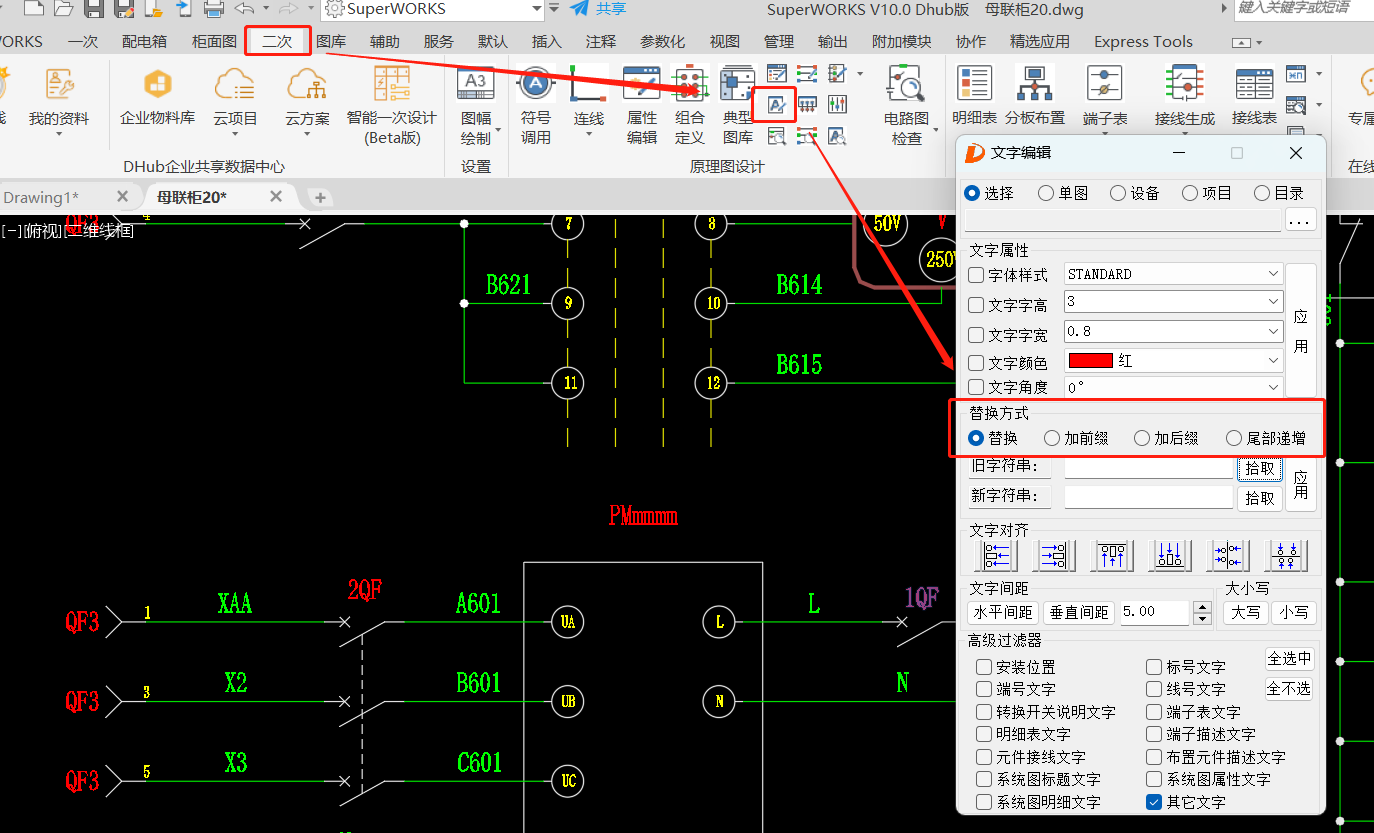
Task: Switch to the 柜面图 ribbon tab
Action: 214,42
